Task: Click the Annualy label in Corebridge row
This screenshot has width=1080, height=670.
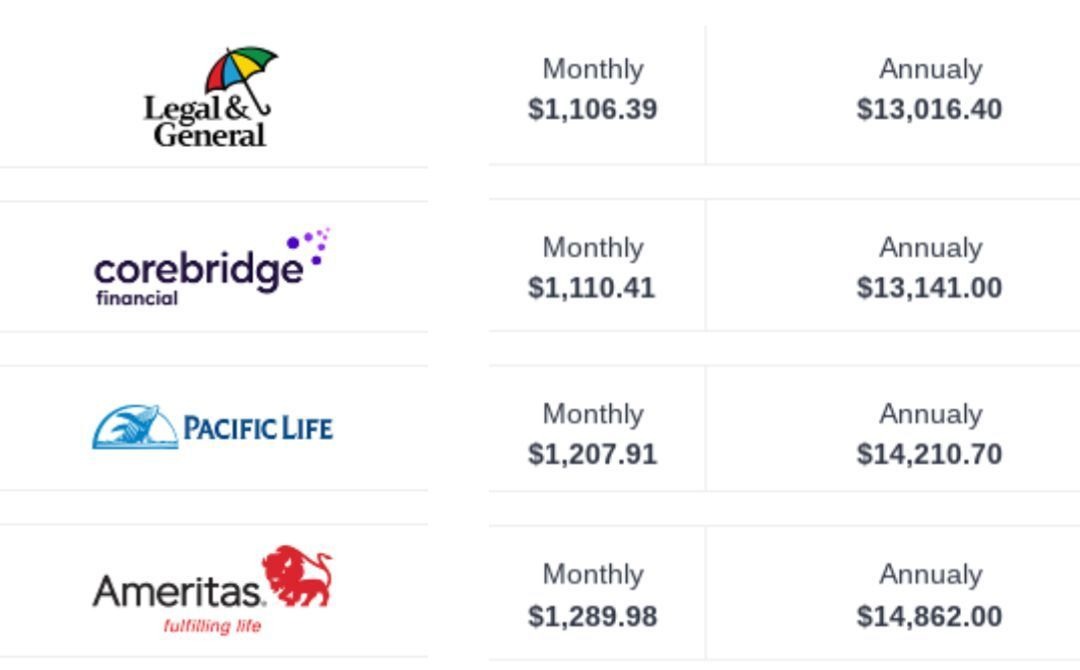Action: pos(931,248)
